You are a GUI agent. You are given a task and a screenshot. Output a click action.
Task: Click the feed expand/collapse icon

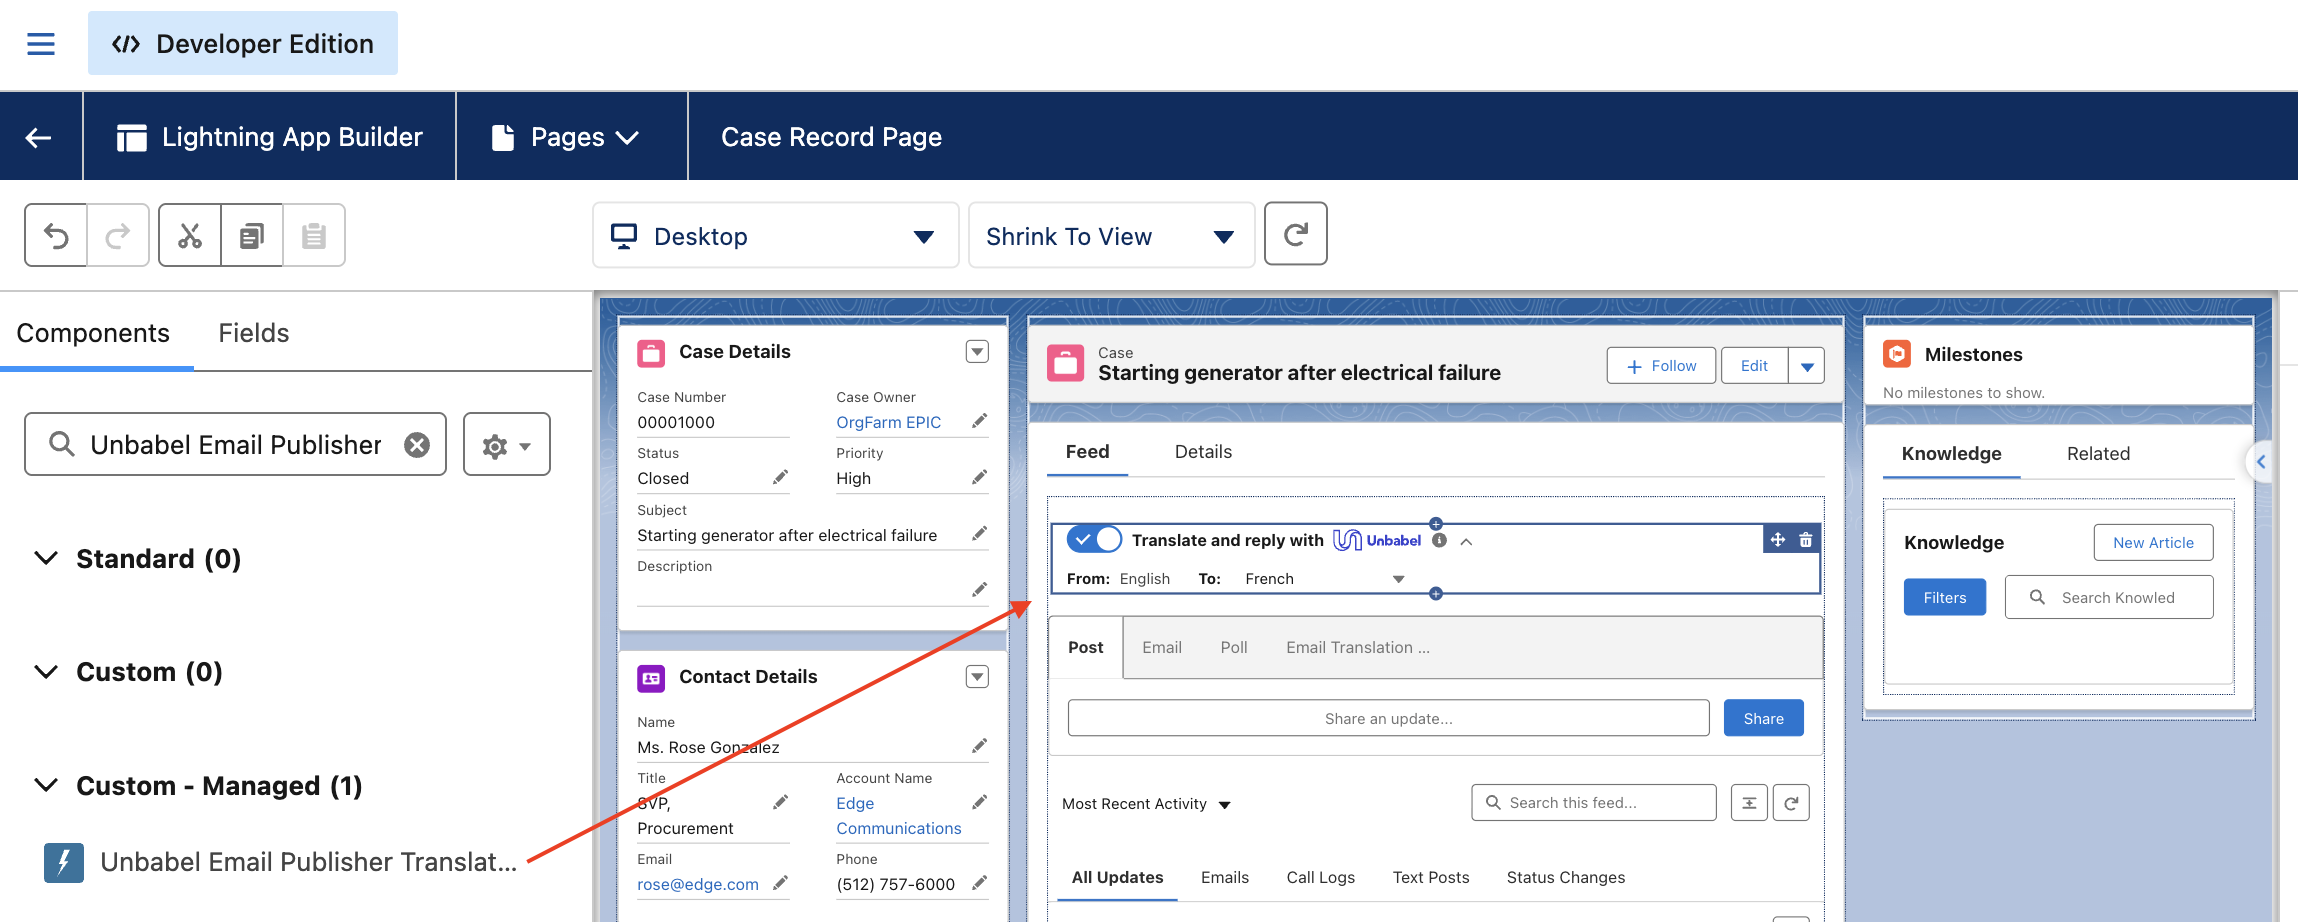(x=1749, y=803)
